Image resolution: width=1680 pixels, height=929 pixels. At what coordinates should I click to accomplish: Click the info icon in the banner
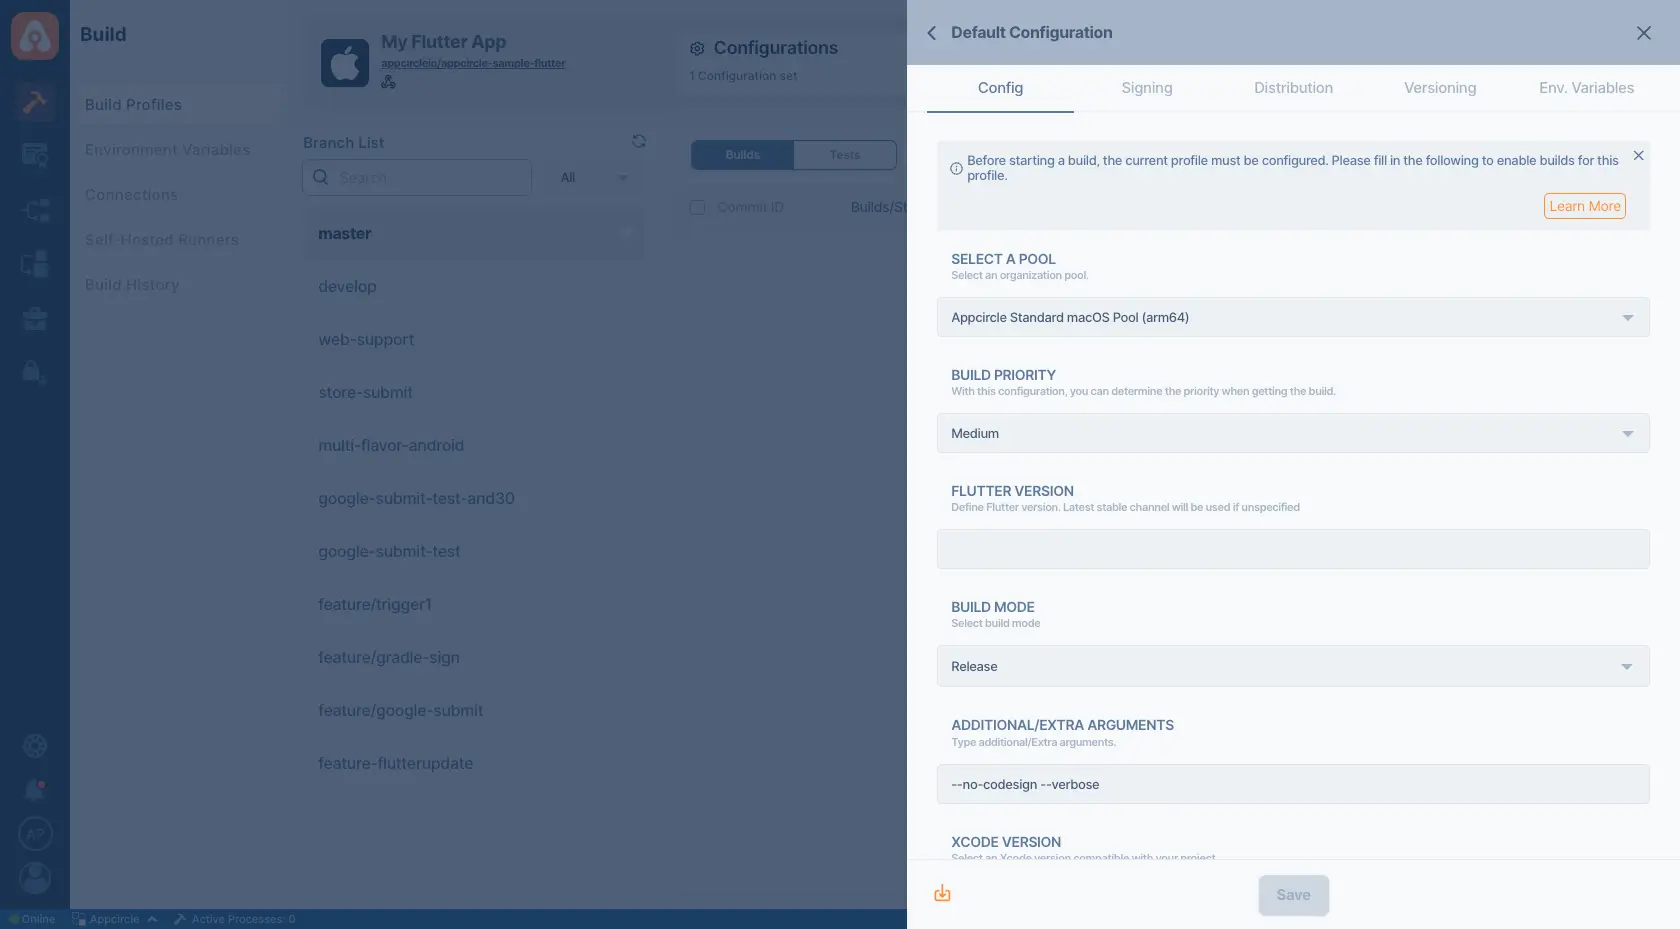pos(956,168)
